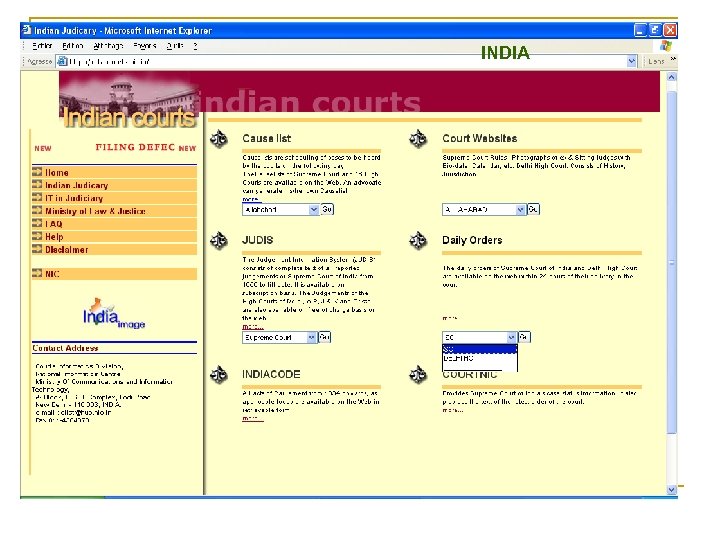Click the scales icon beside Cause list
This screenshot has height=540, width=720.
[219, 139]
